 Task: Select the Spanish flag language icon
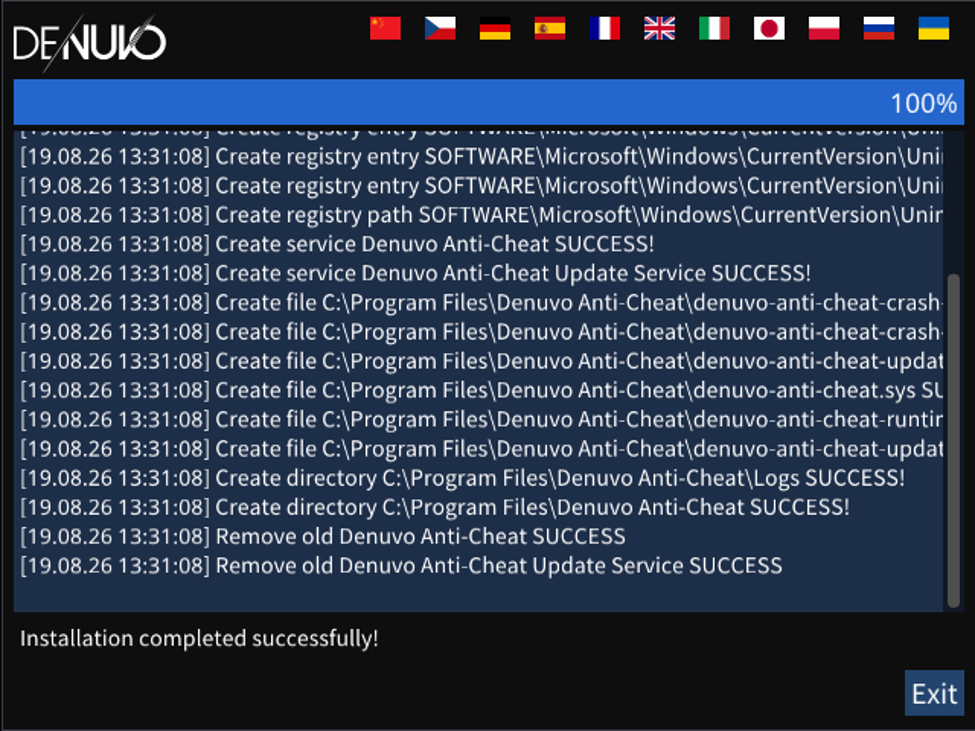coord(550,28)
